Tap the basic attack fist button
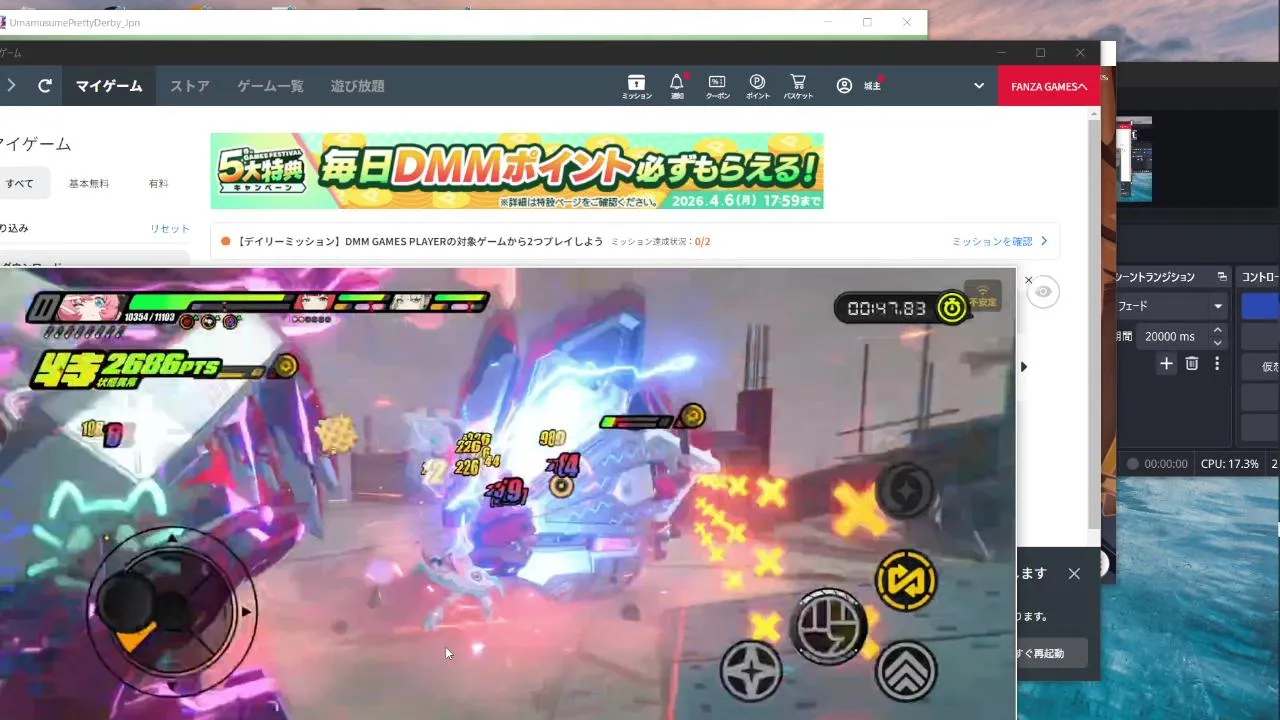Image resolution: width=1280 pixels, height=720 pixels. 829,625
